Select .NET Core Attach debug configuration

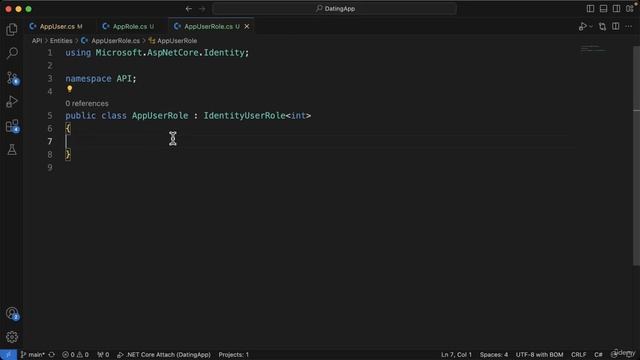[164, 355]
